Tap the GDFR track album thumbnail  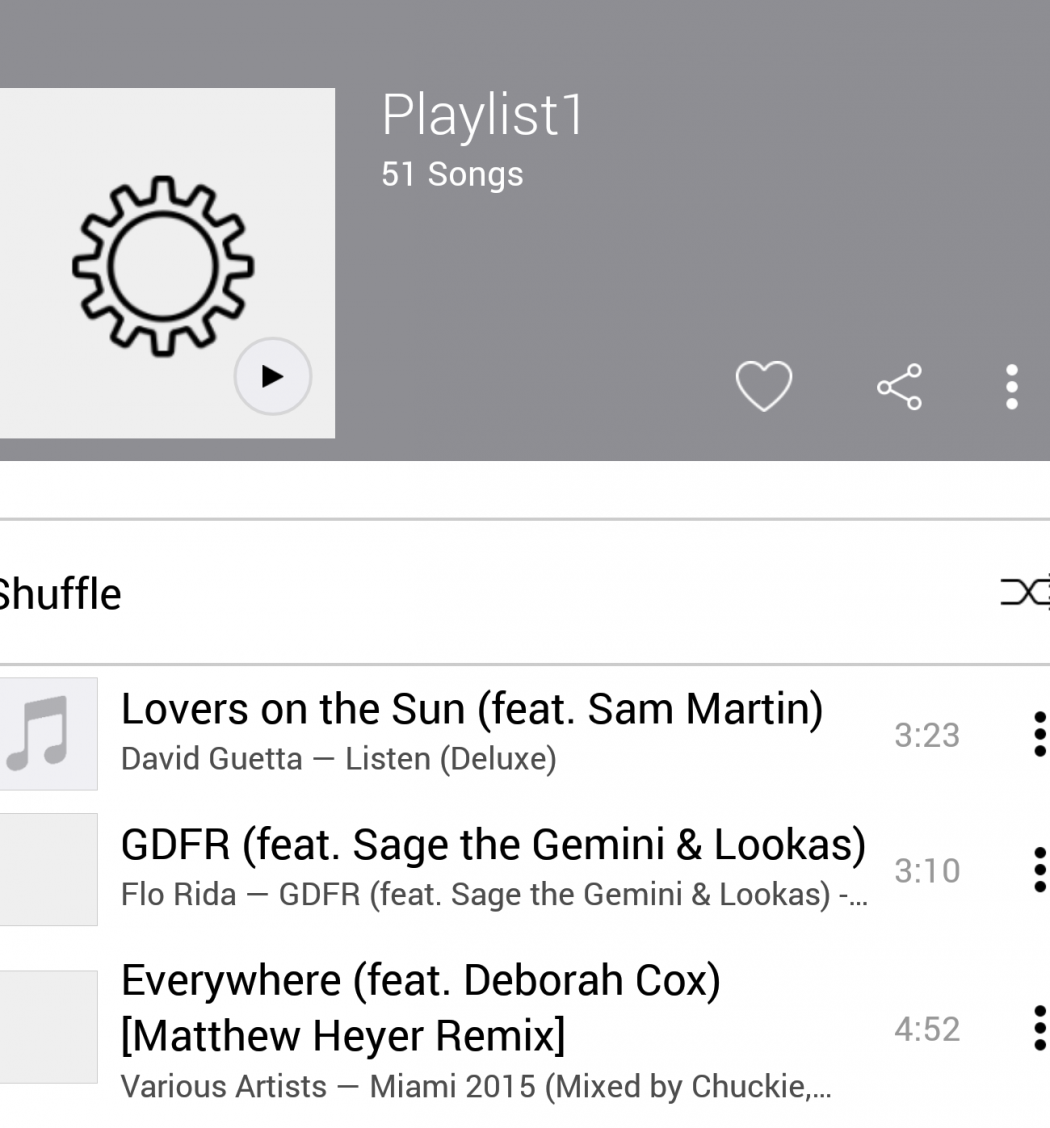(x=48, y=869)
